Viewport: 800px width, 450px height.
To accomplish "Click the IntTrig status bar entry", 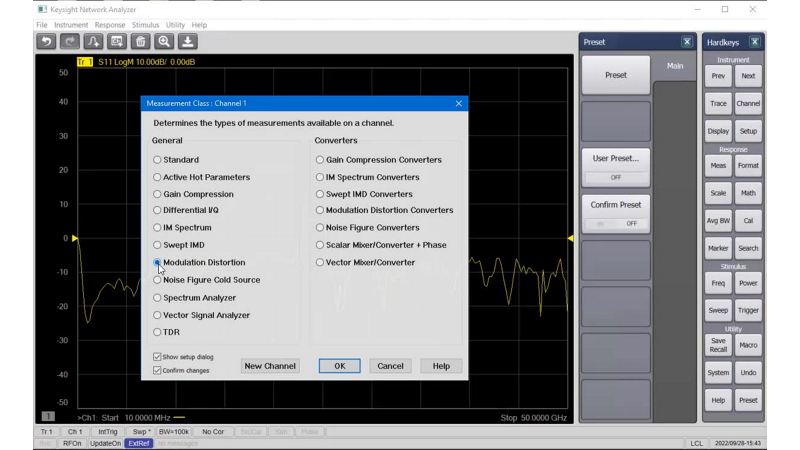I will [x=108, y=432].
